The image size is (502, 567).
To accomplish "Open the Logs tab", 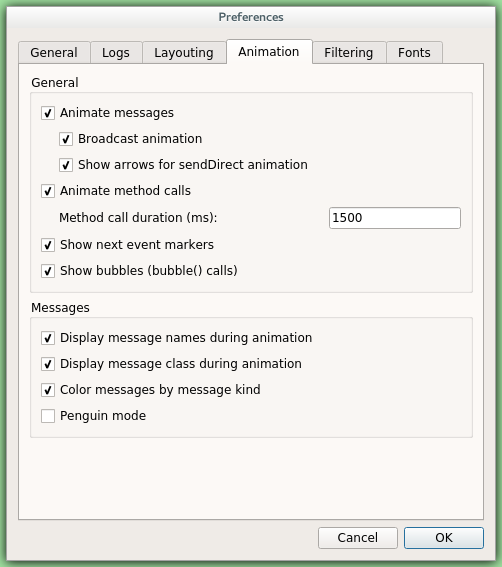I will tap(116, 53).
